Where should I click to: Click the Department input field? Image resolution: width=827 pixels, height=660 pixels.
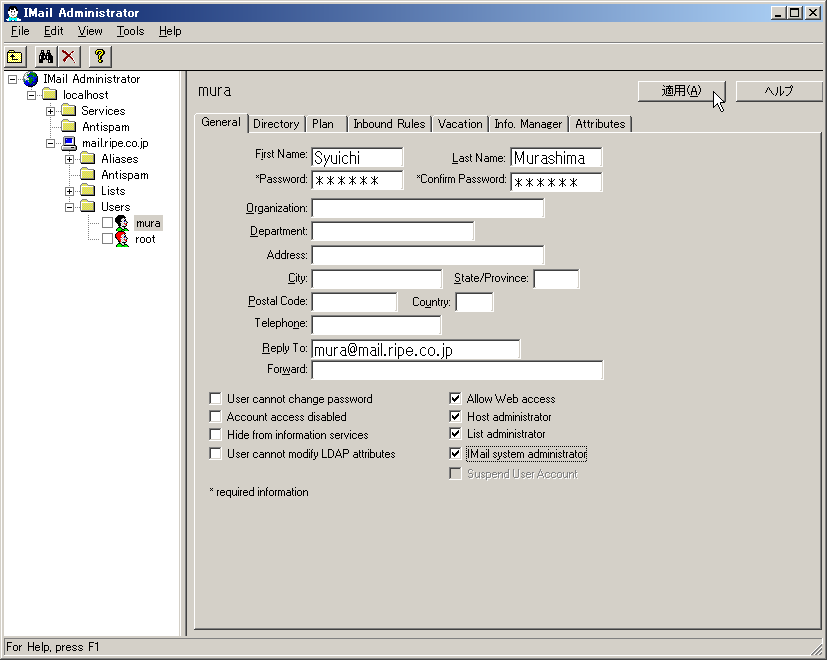click(392, 231)
